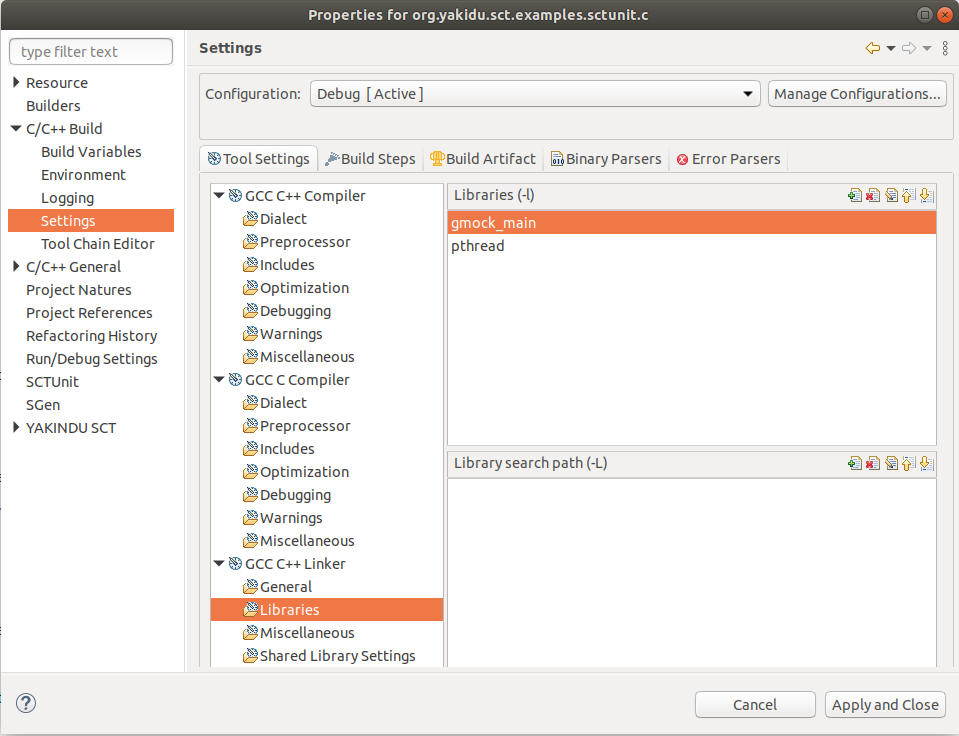This screenshot has height=736, width=959.
Task: Open the Binary Parsers tab
Action: click(x=606, y=159)
